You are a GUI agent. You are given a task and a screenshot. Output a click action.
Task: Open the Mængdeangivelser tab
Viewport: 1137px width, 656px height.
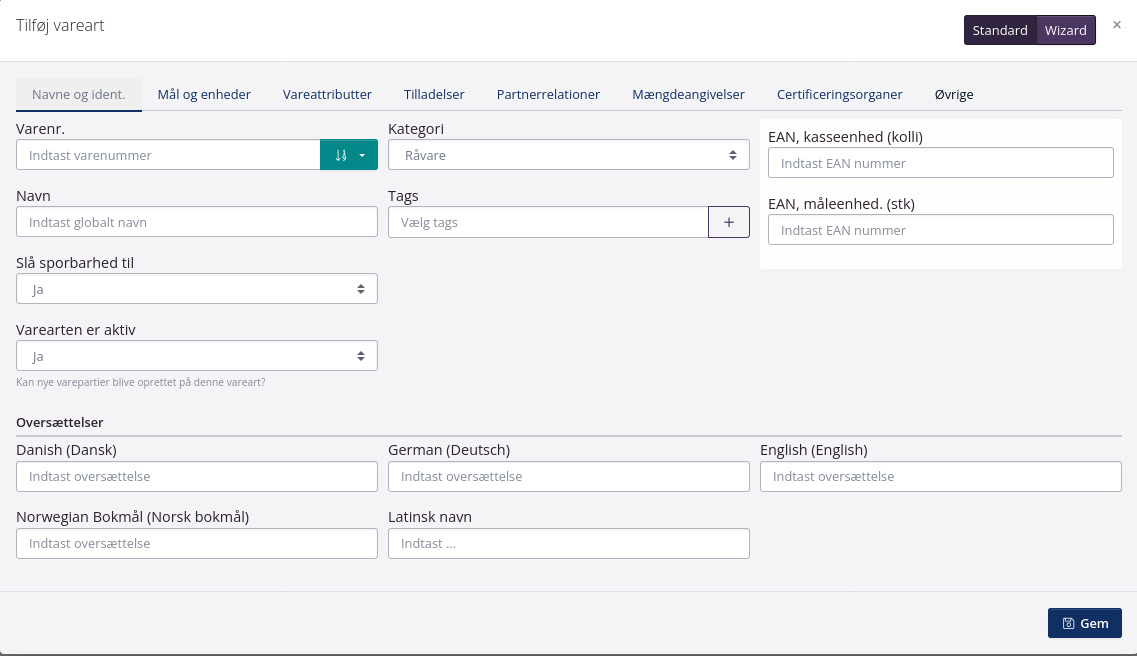coord(688,94)
